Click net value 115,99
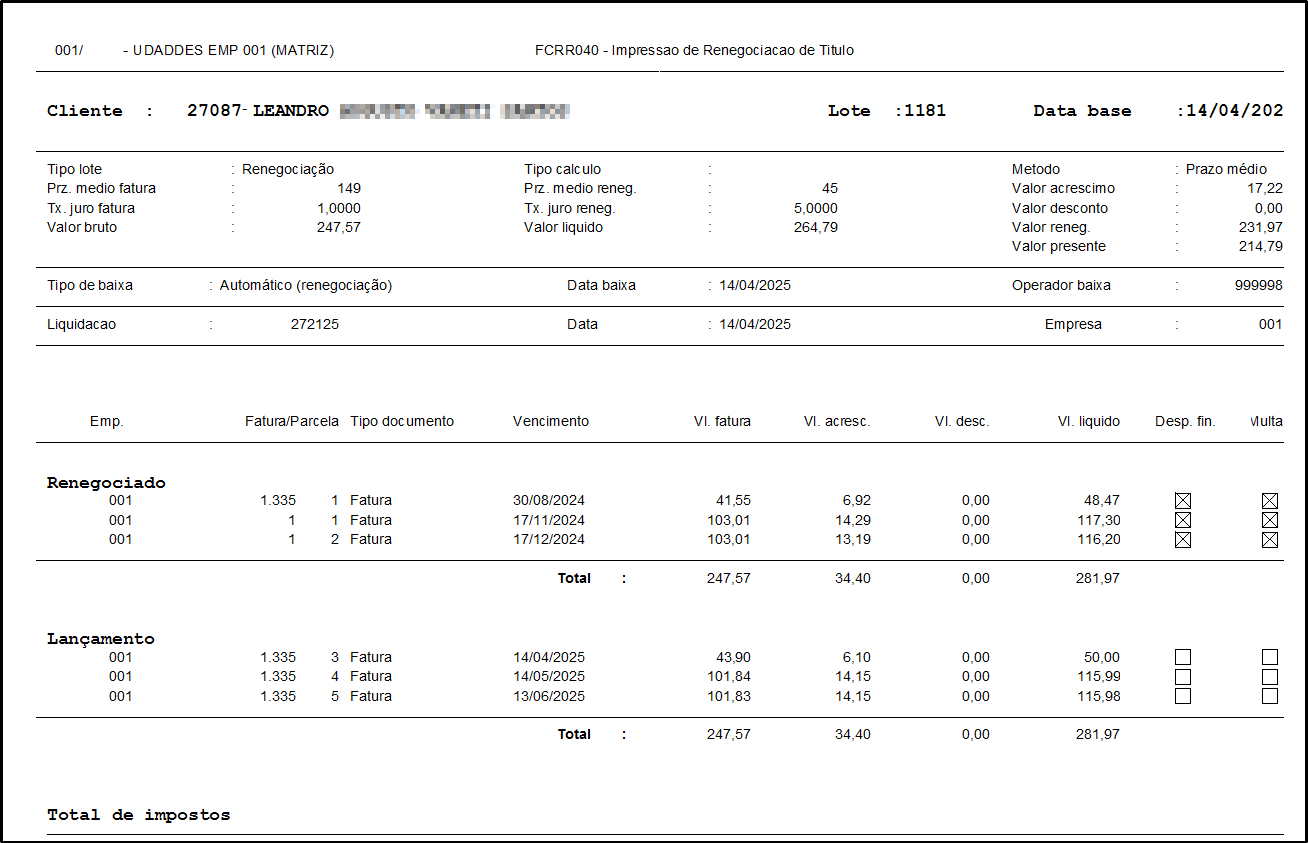 pyautogui.click(x=1098, y=676)
